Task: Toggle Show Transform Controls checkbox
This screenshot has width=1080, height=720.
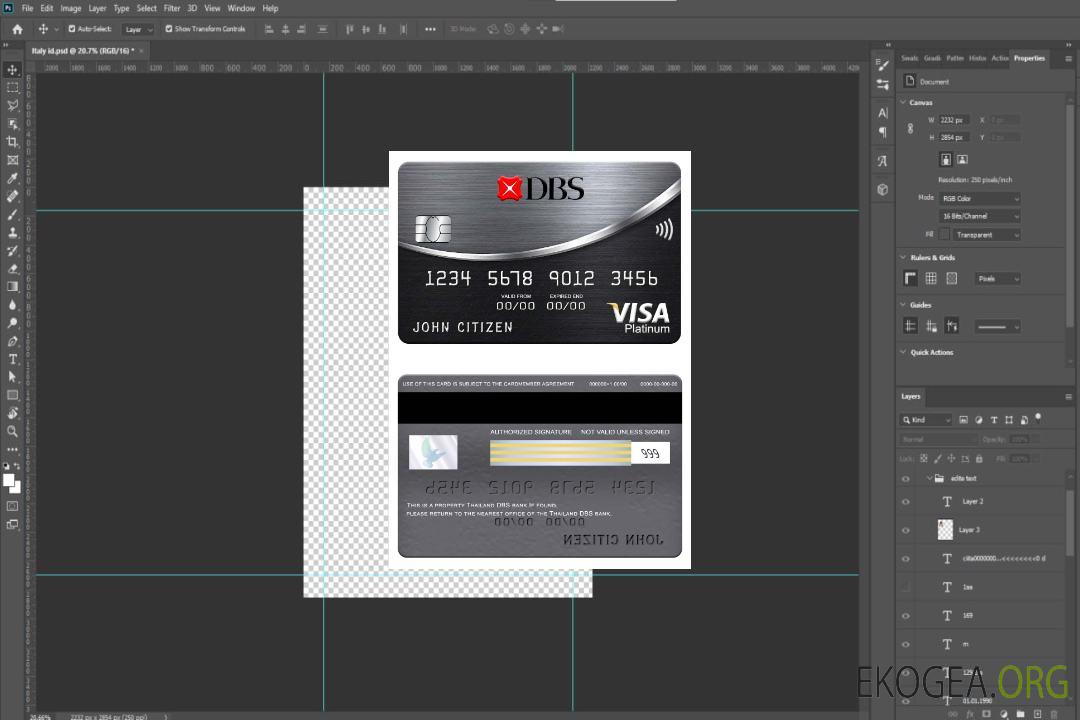Action: [169, 29]
